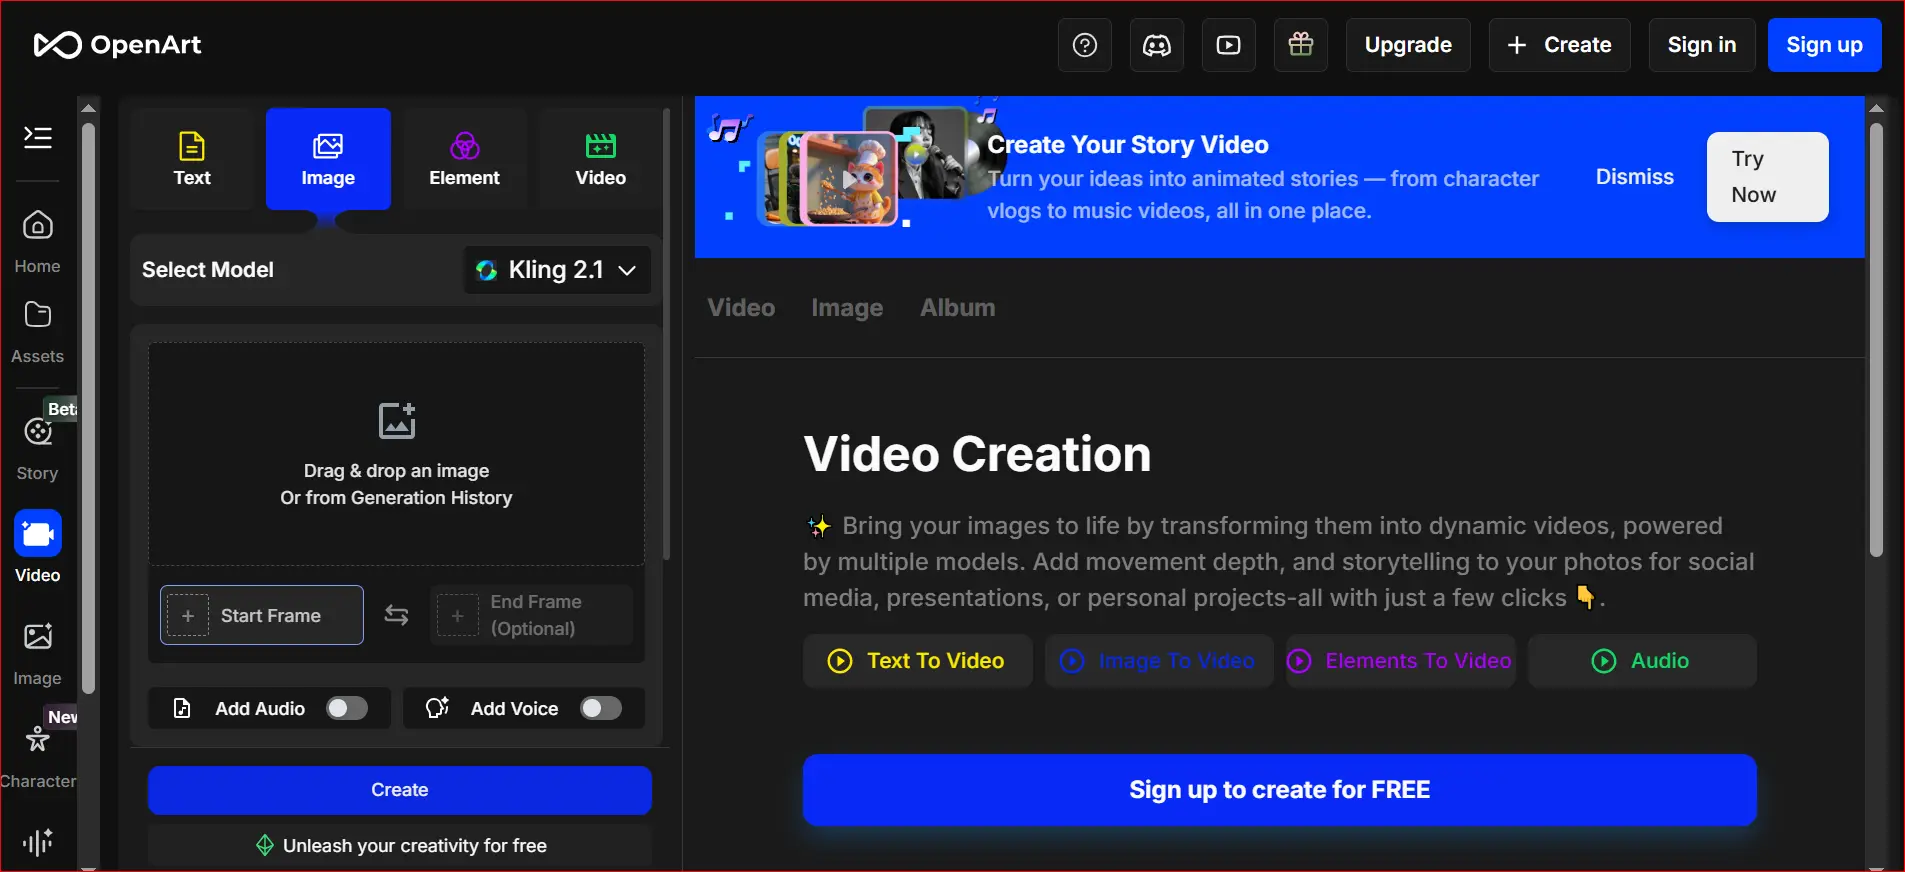Click Sign up to create for FREE
This screenshot has width=1905, height=872.
[x=1279, y=790]
